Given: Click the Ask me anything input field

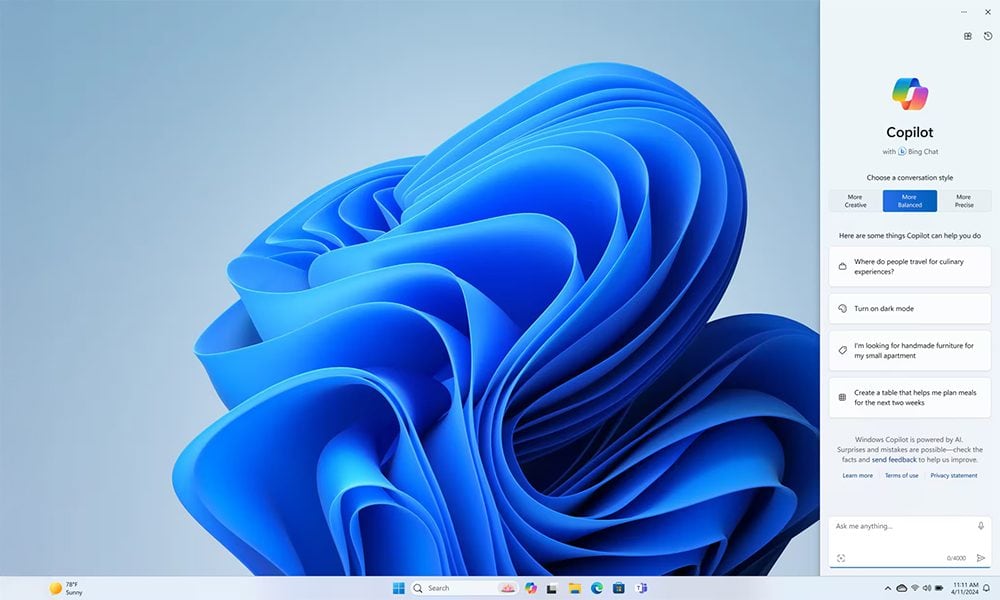Looking at the screenshot, I should coord(902,527).
